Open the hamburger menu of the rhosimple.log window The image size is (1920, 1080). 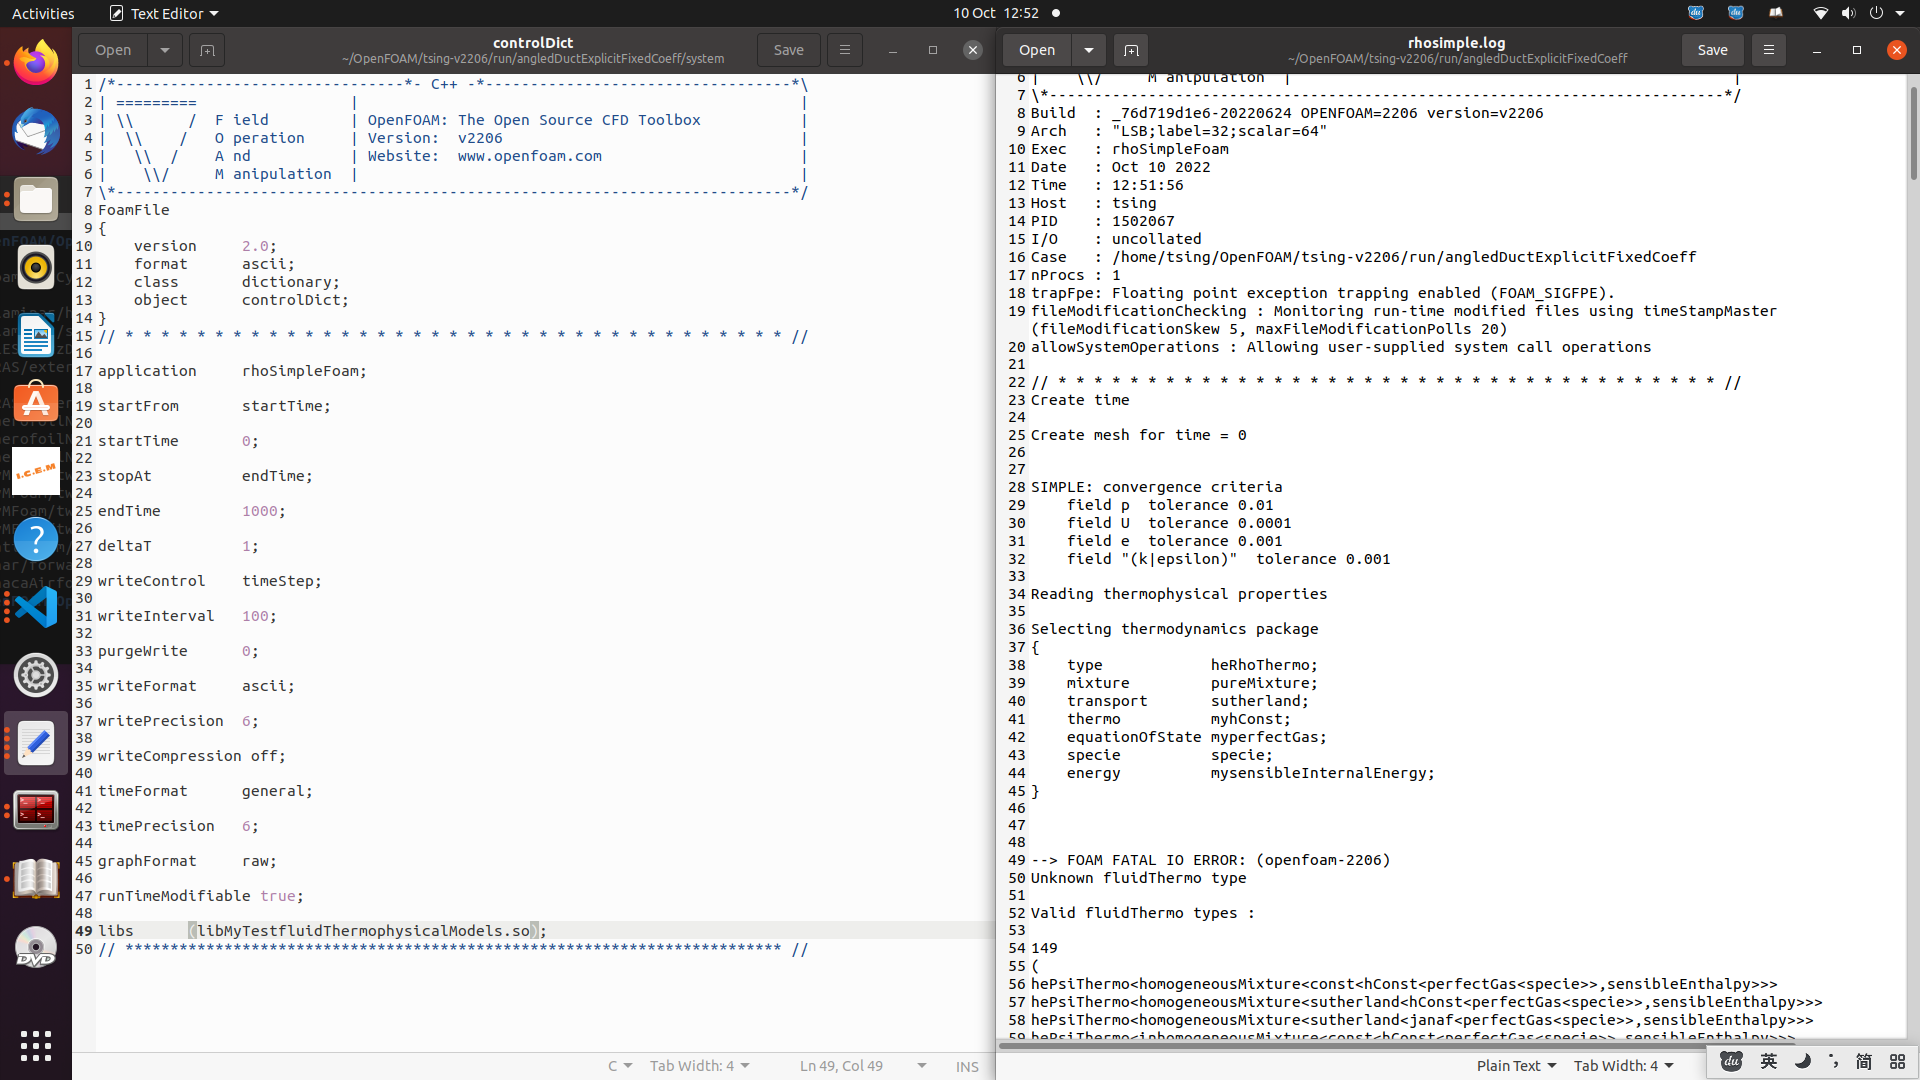tap(1768, 50)
